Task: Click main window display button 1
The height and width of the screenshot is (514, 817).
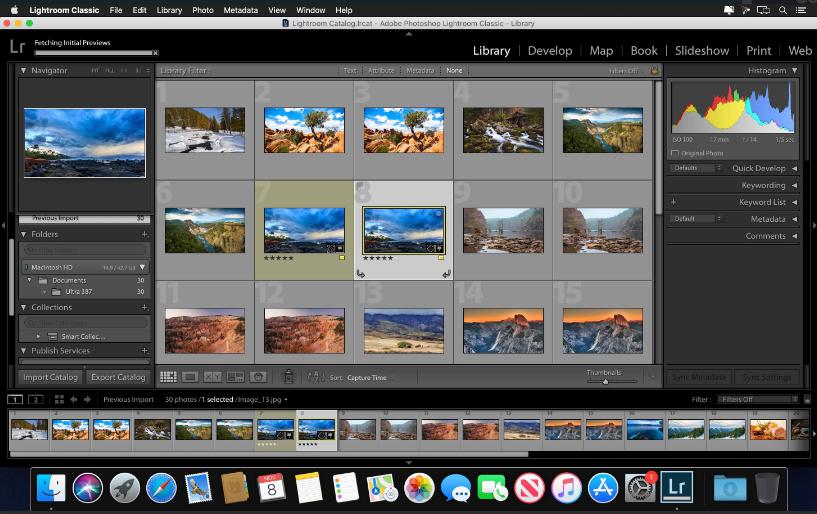Action: 15,399
